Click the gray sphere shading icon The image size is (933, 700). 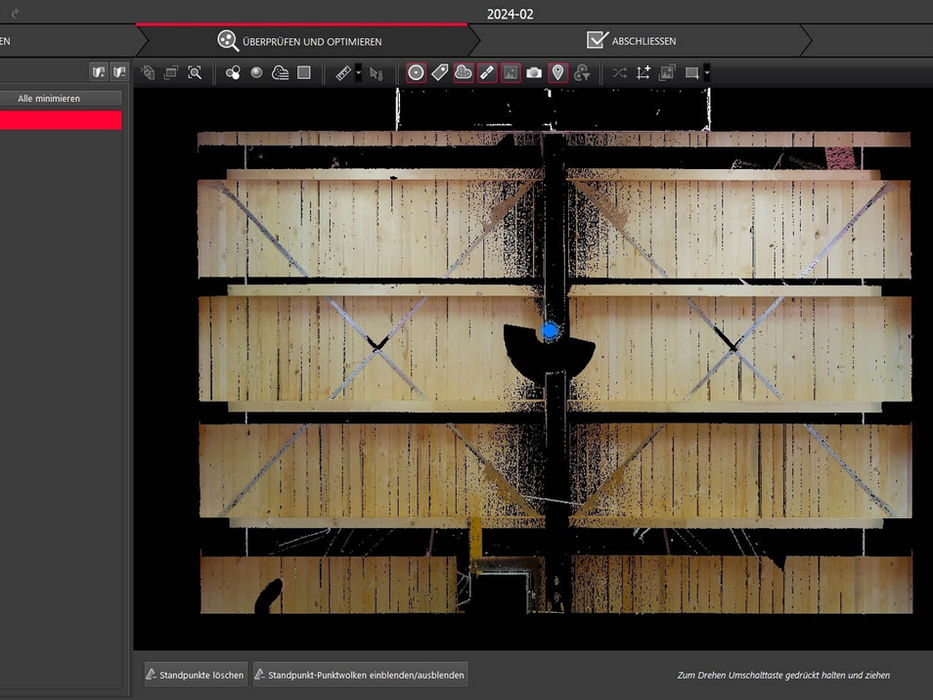click(256, 73)
